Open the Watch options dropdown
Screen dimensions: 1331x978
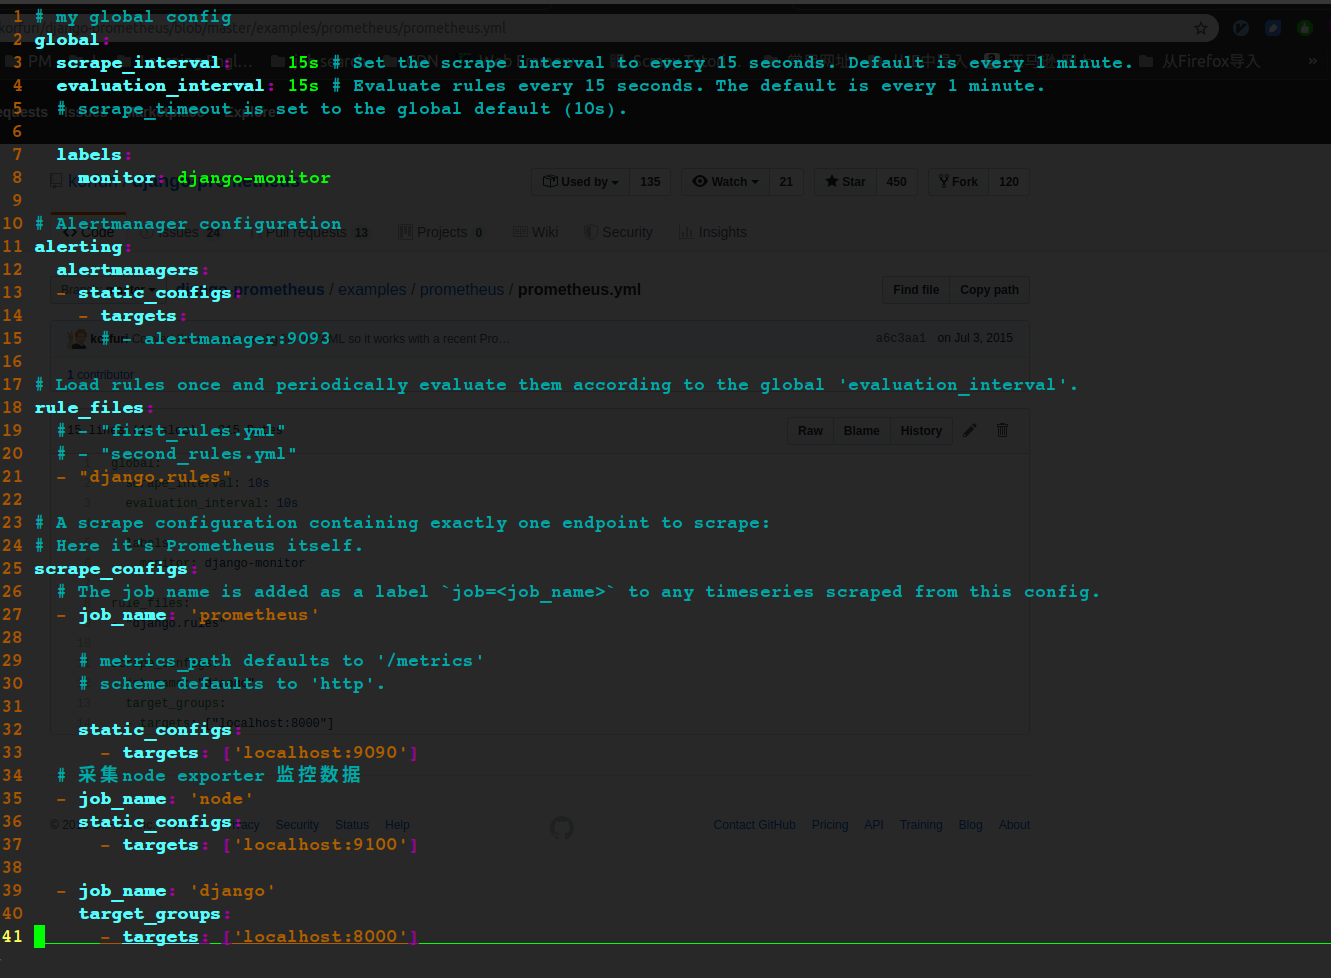coord(725,181)
